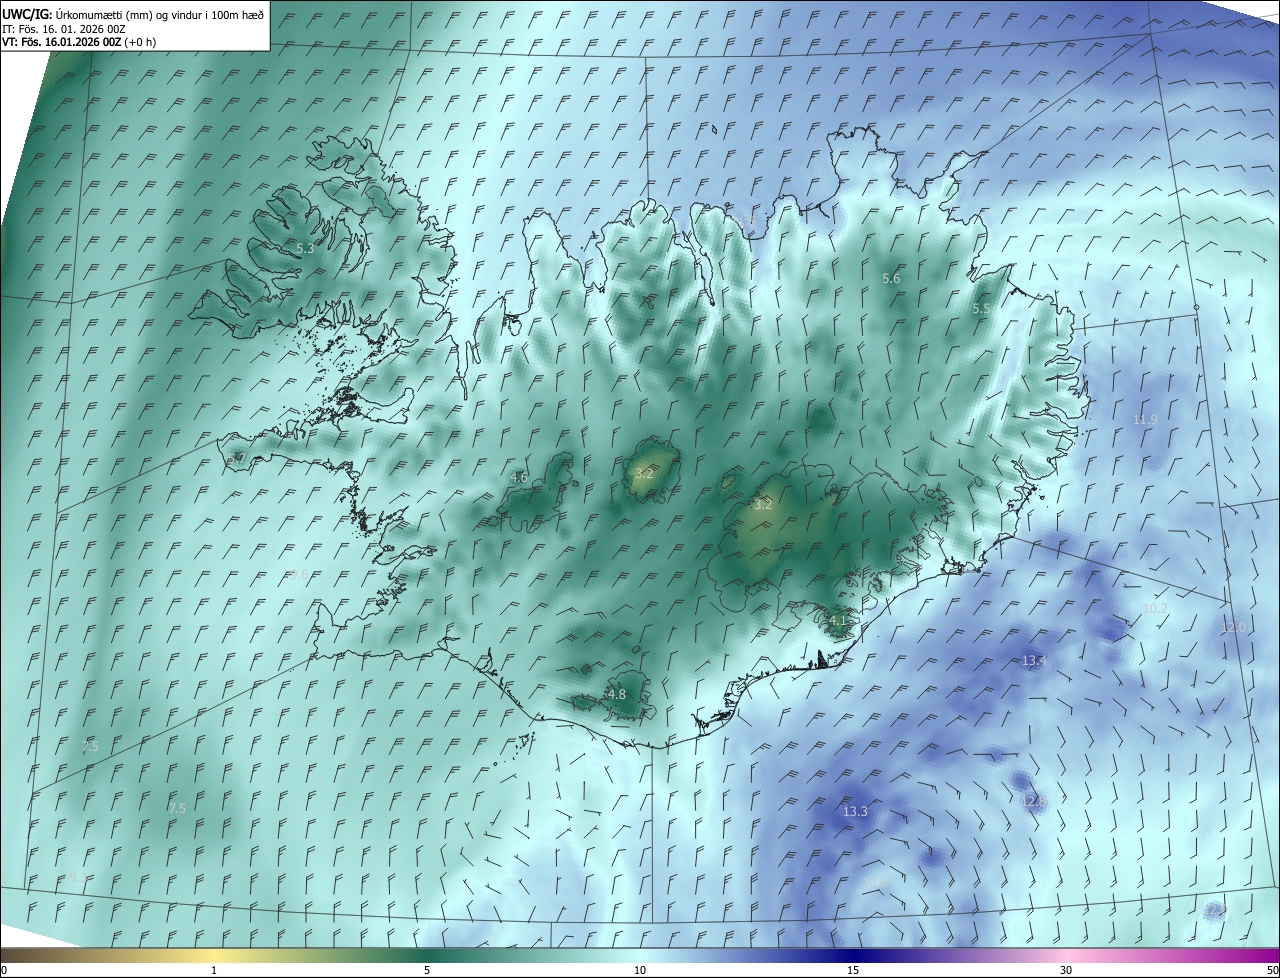Viewport: 1280px width, 978px height.
Task: Click the 12.0 value on the map
Action: click(x=1234, y=627)
